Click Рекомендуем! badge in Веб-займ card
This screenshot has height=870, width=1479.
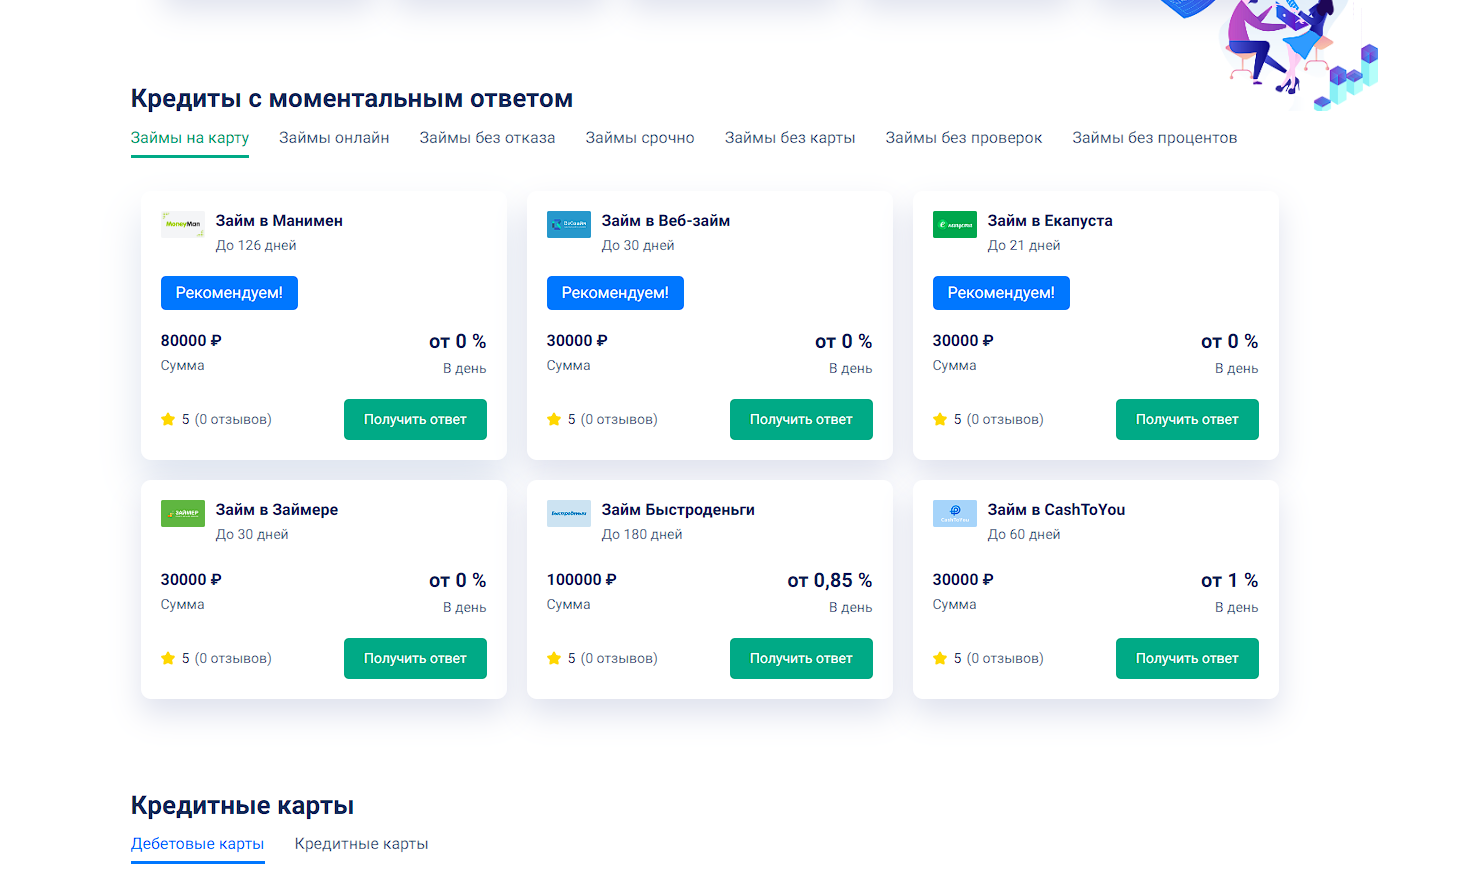[615, 293]
